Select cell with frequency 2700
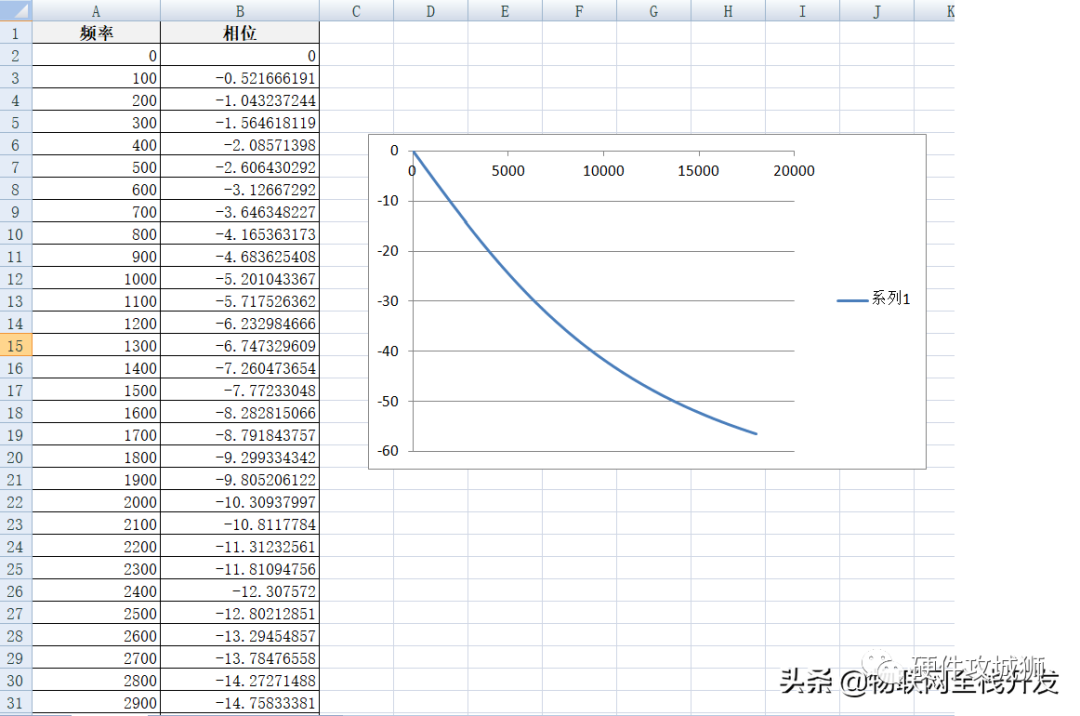This screenshot has height=716, width=1080. (96, 658)
